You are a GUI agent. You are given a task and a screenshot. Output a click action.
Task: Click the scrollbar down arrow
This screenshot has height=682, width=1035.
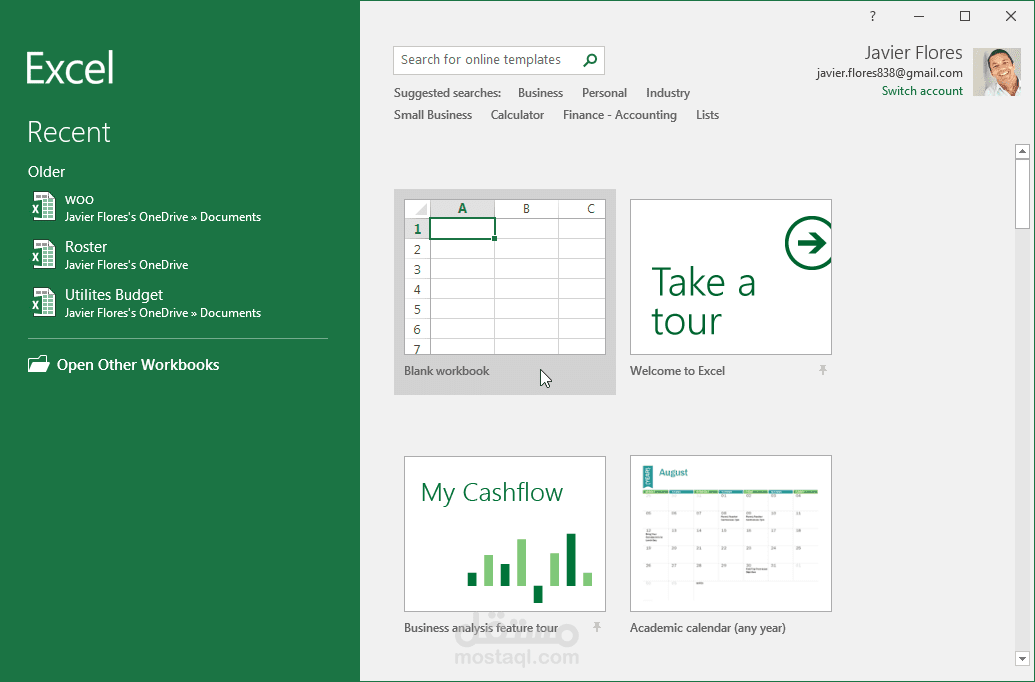(1022, 658)
